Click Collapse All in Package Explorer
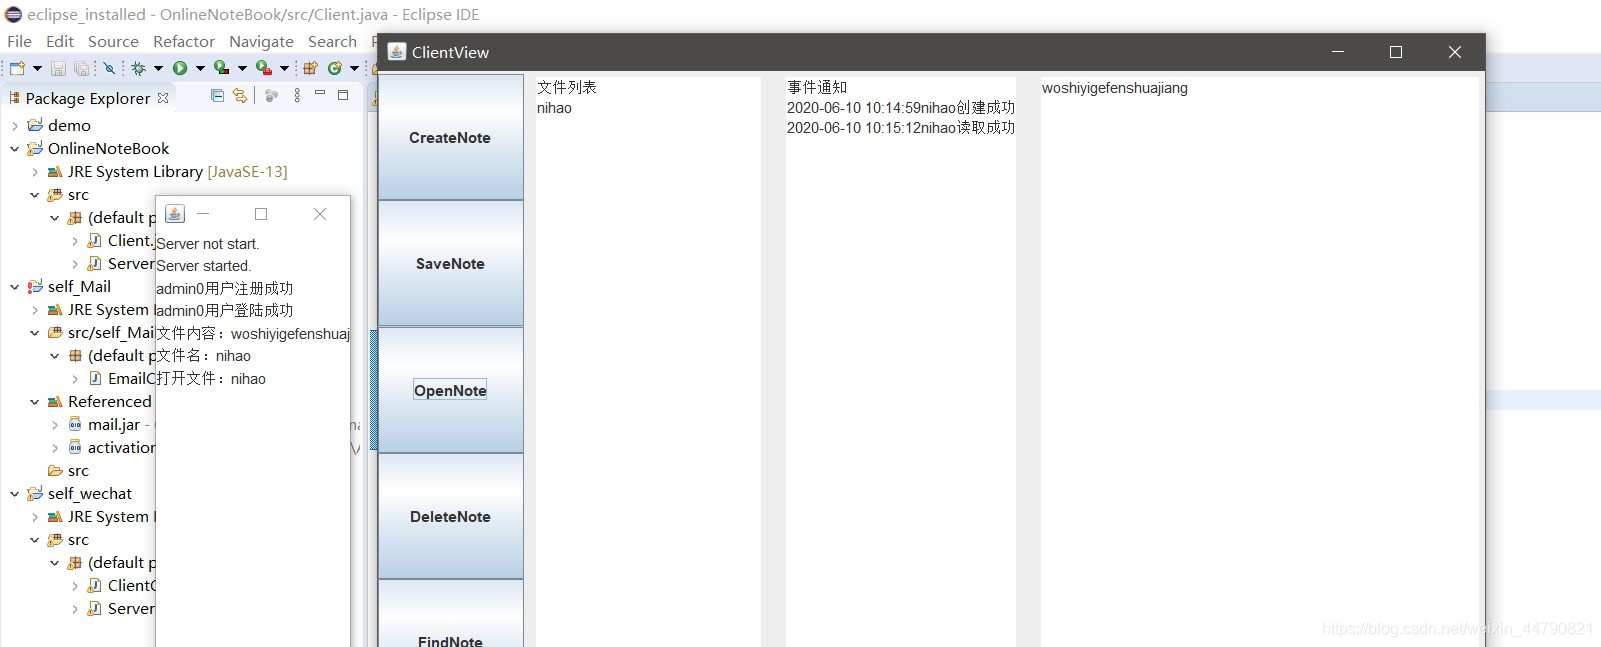The width and height of the screenshot is (1601, 647). click(x=217, y=95)
